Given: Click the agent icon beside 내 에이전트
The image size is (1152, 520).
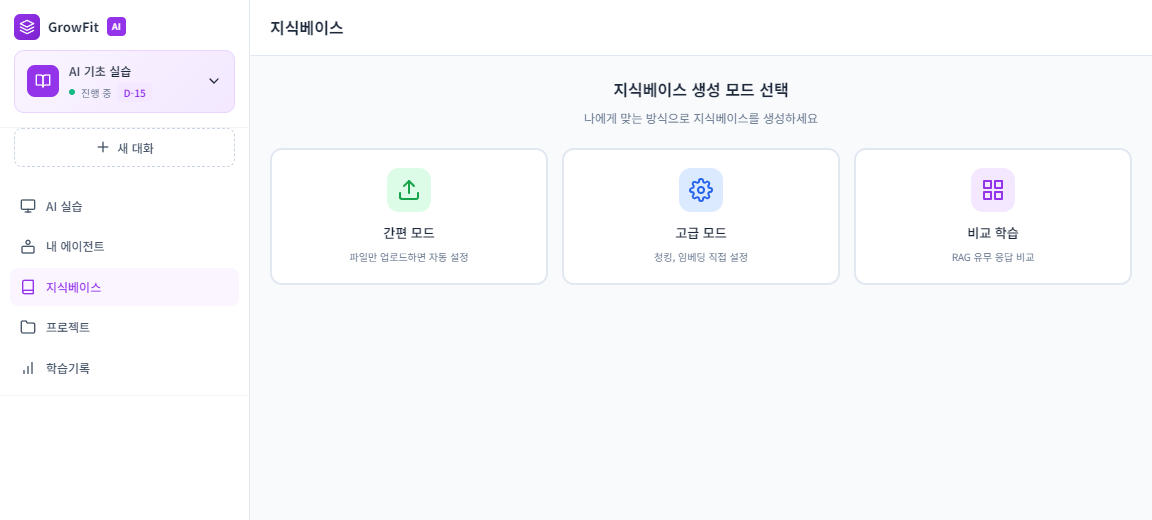Looking at the screenshot, I should (28, 246).
